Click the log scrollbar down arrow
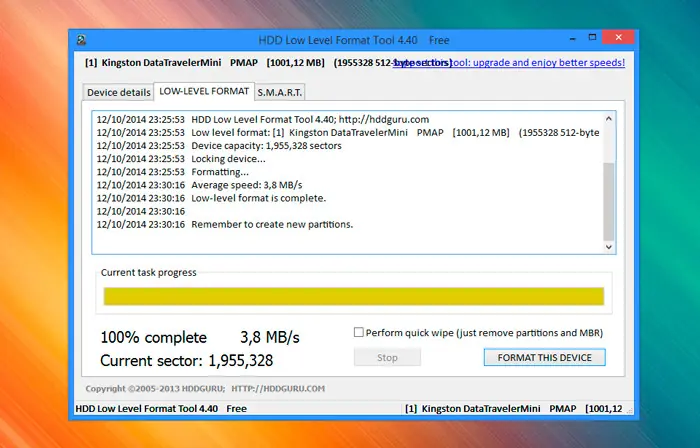 click(608, 247)
